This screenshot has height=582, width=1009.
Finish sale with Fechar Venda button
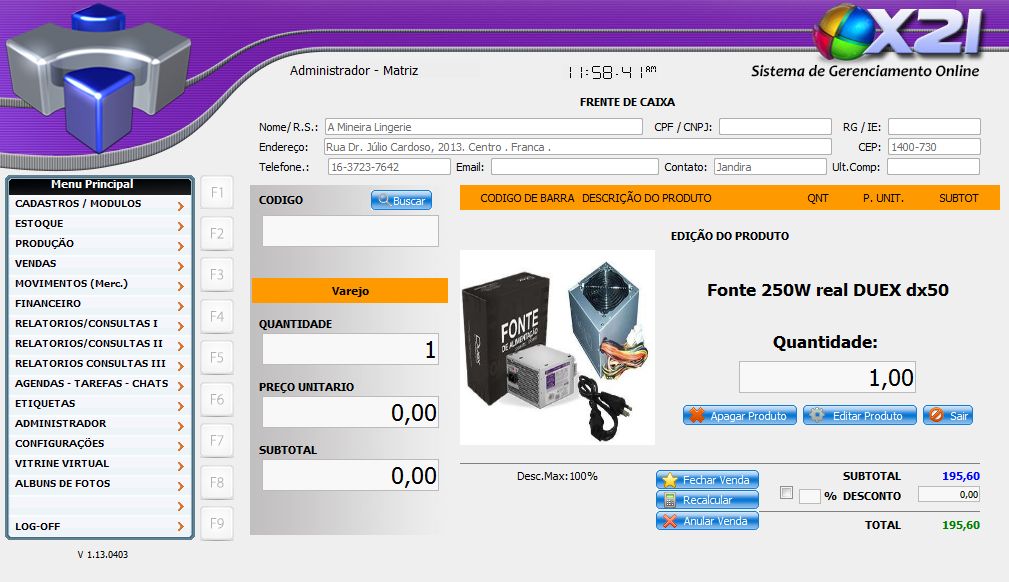[708, 480]
